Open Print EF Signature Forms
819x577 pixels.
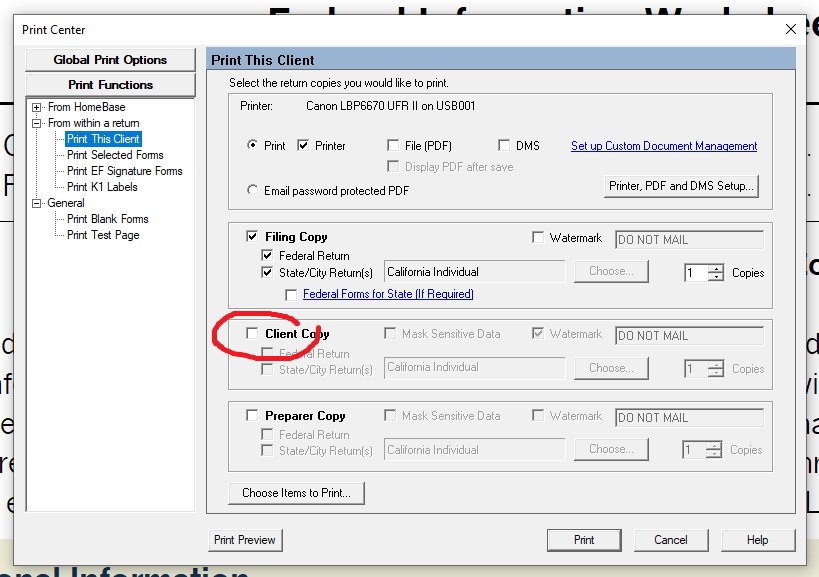(x=124, y=171)
